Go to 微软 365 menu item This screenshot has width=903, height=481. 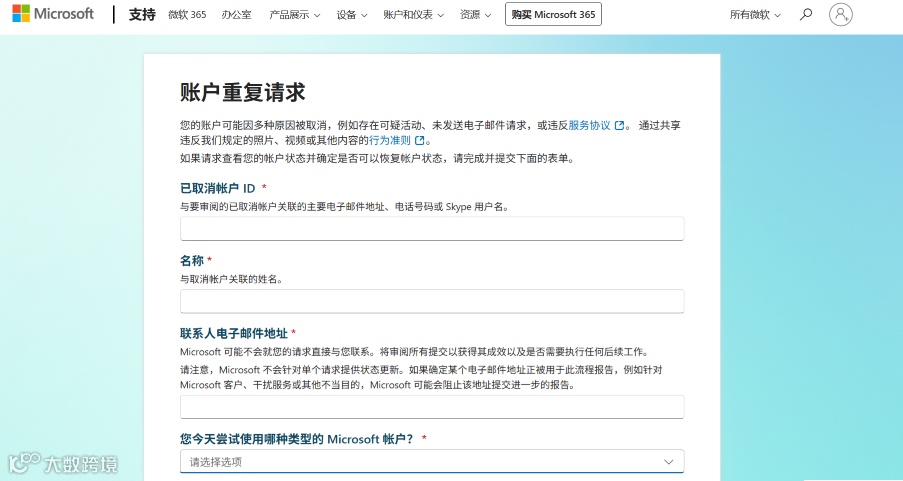[x=187, y=14]
